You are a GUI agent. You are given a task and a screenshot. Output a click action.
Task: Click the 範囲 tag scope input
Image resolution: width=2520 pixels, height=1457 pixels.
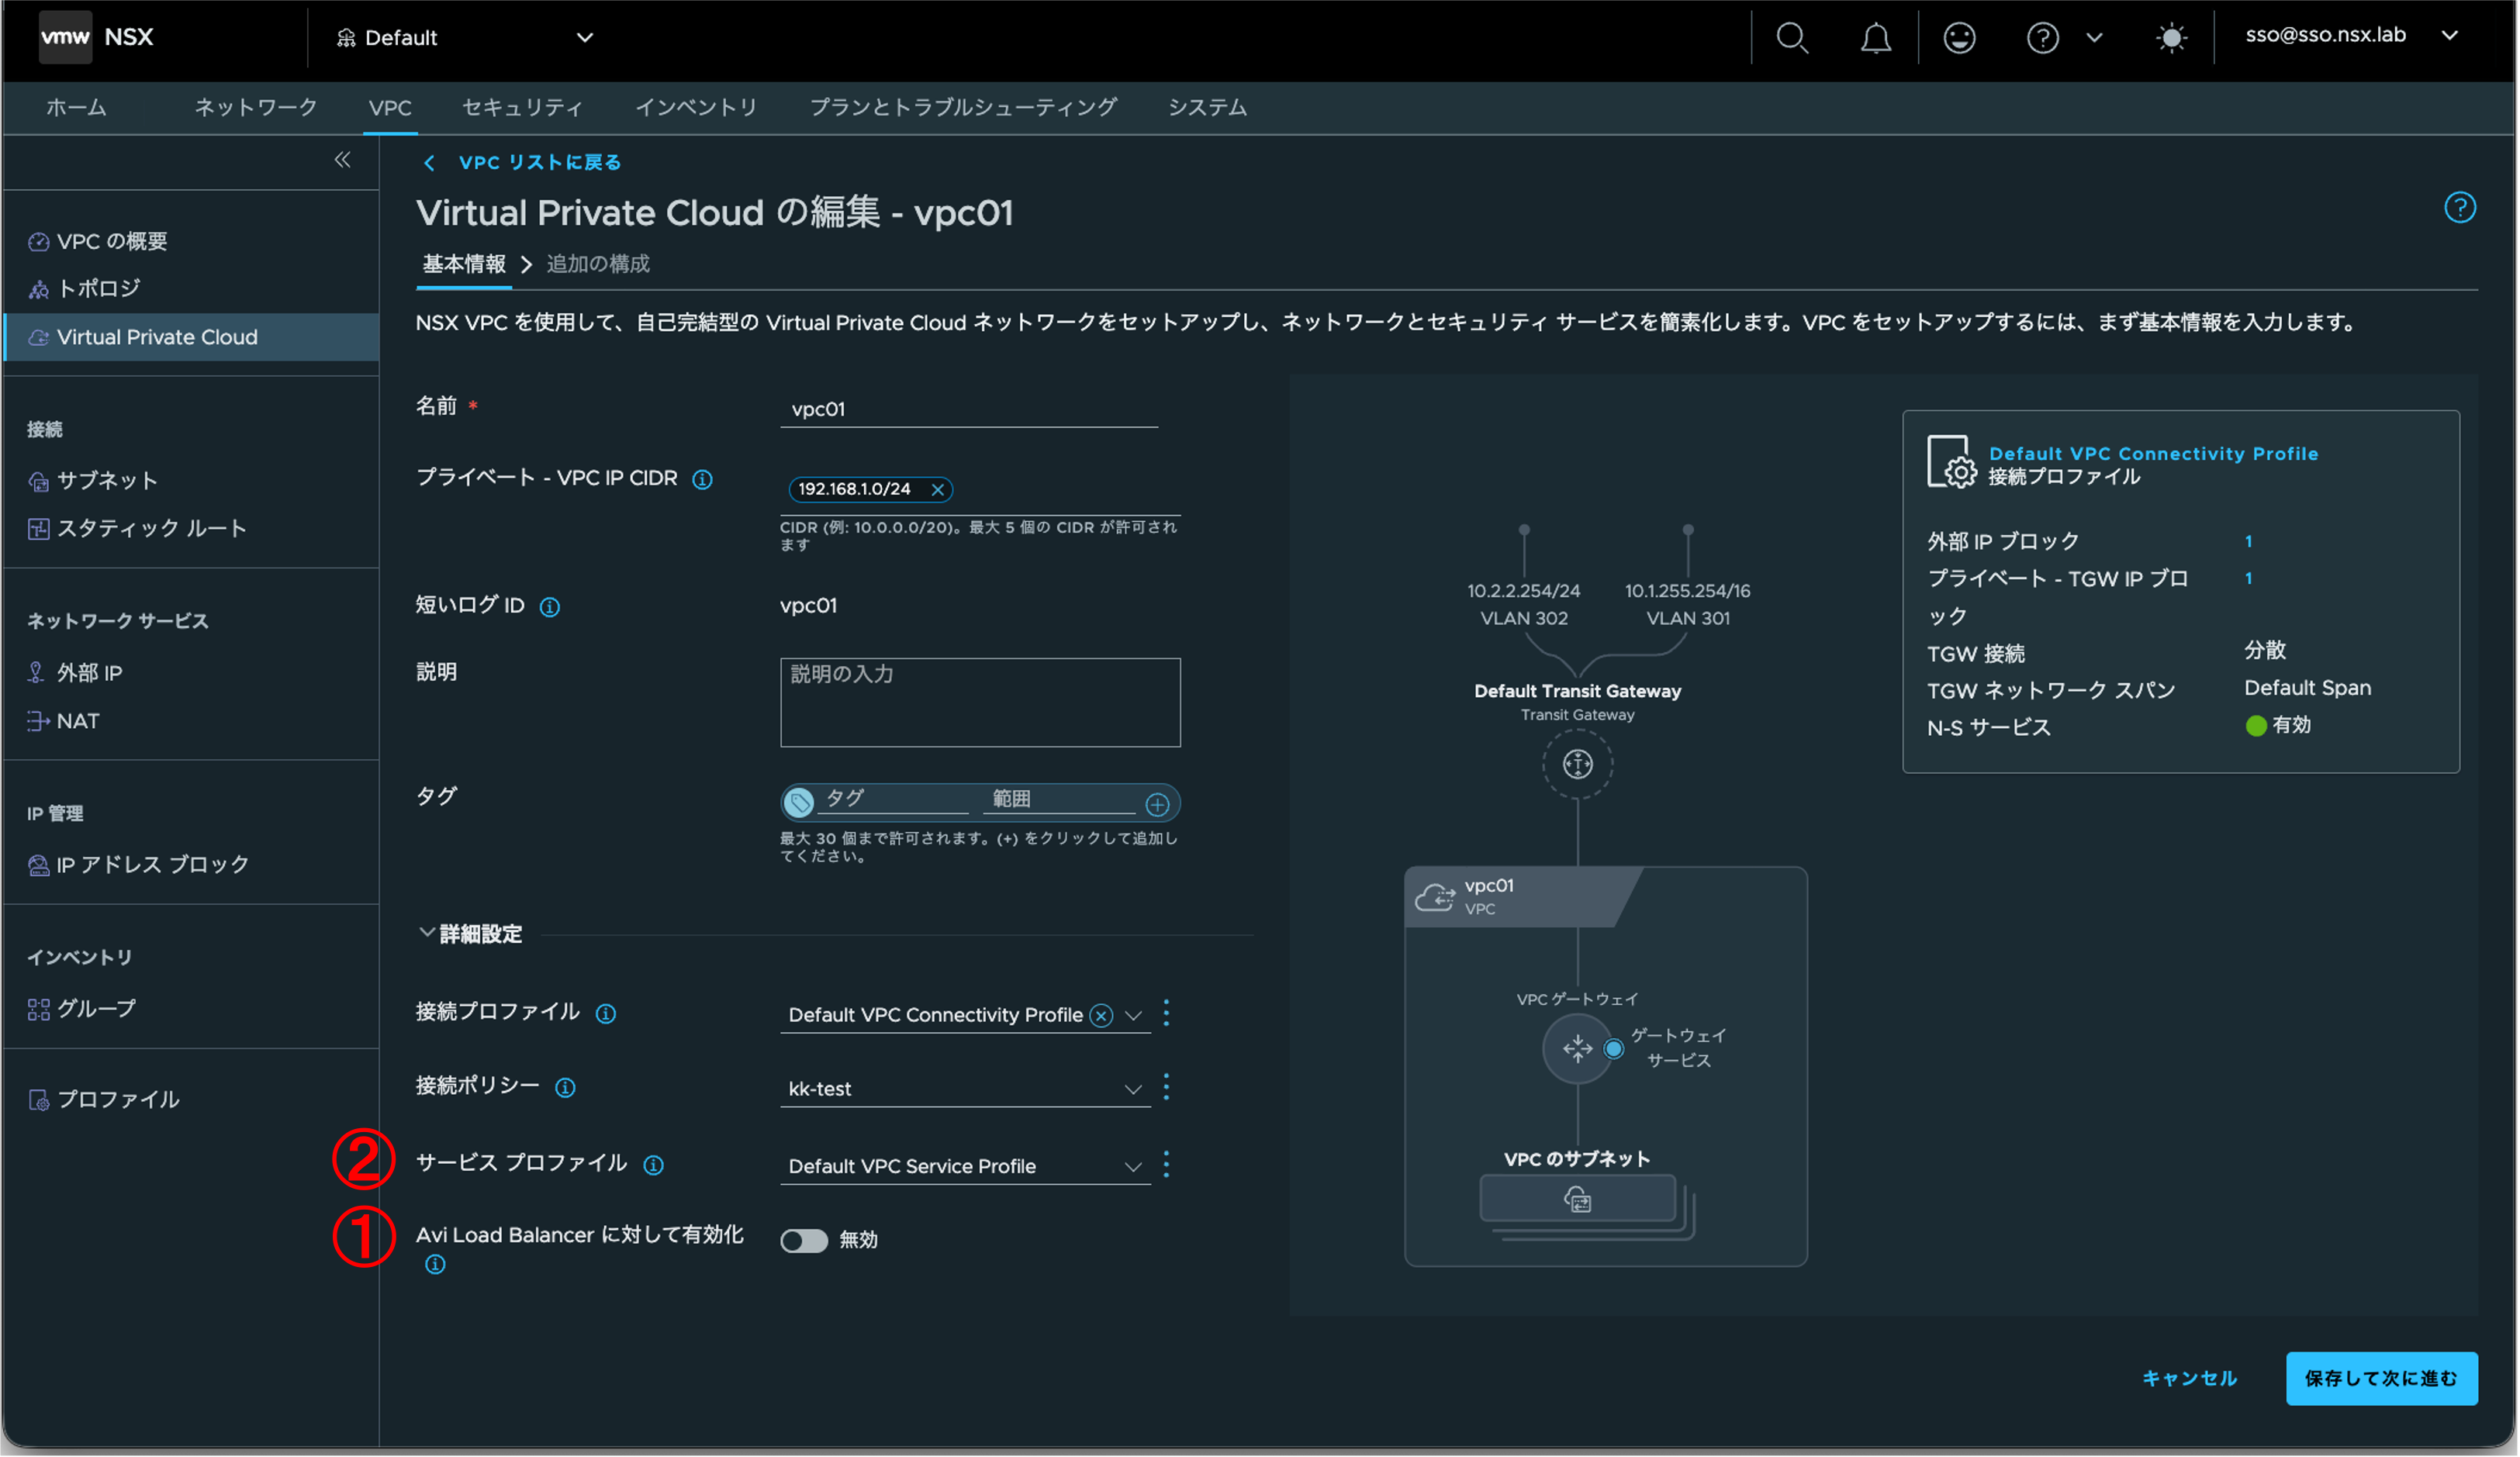coord(1060,800)
